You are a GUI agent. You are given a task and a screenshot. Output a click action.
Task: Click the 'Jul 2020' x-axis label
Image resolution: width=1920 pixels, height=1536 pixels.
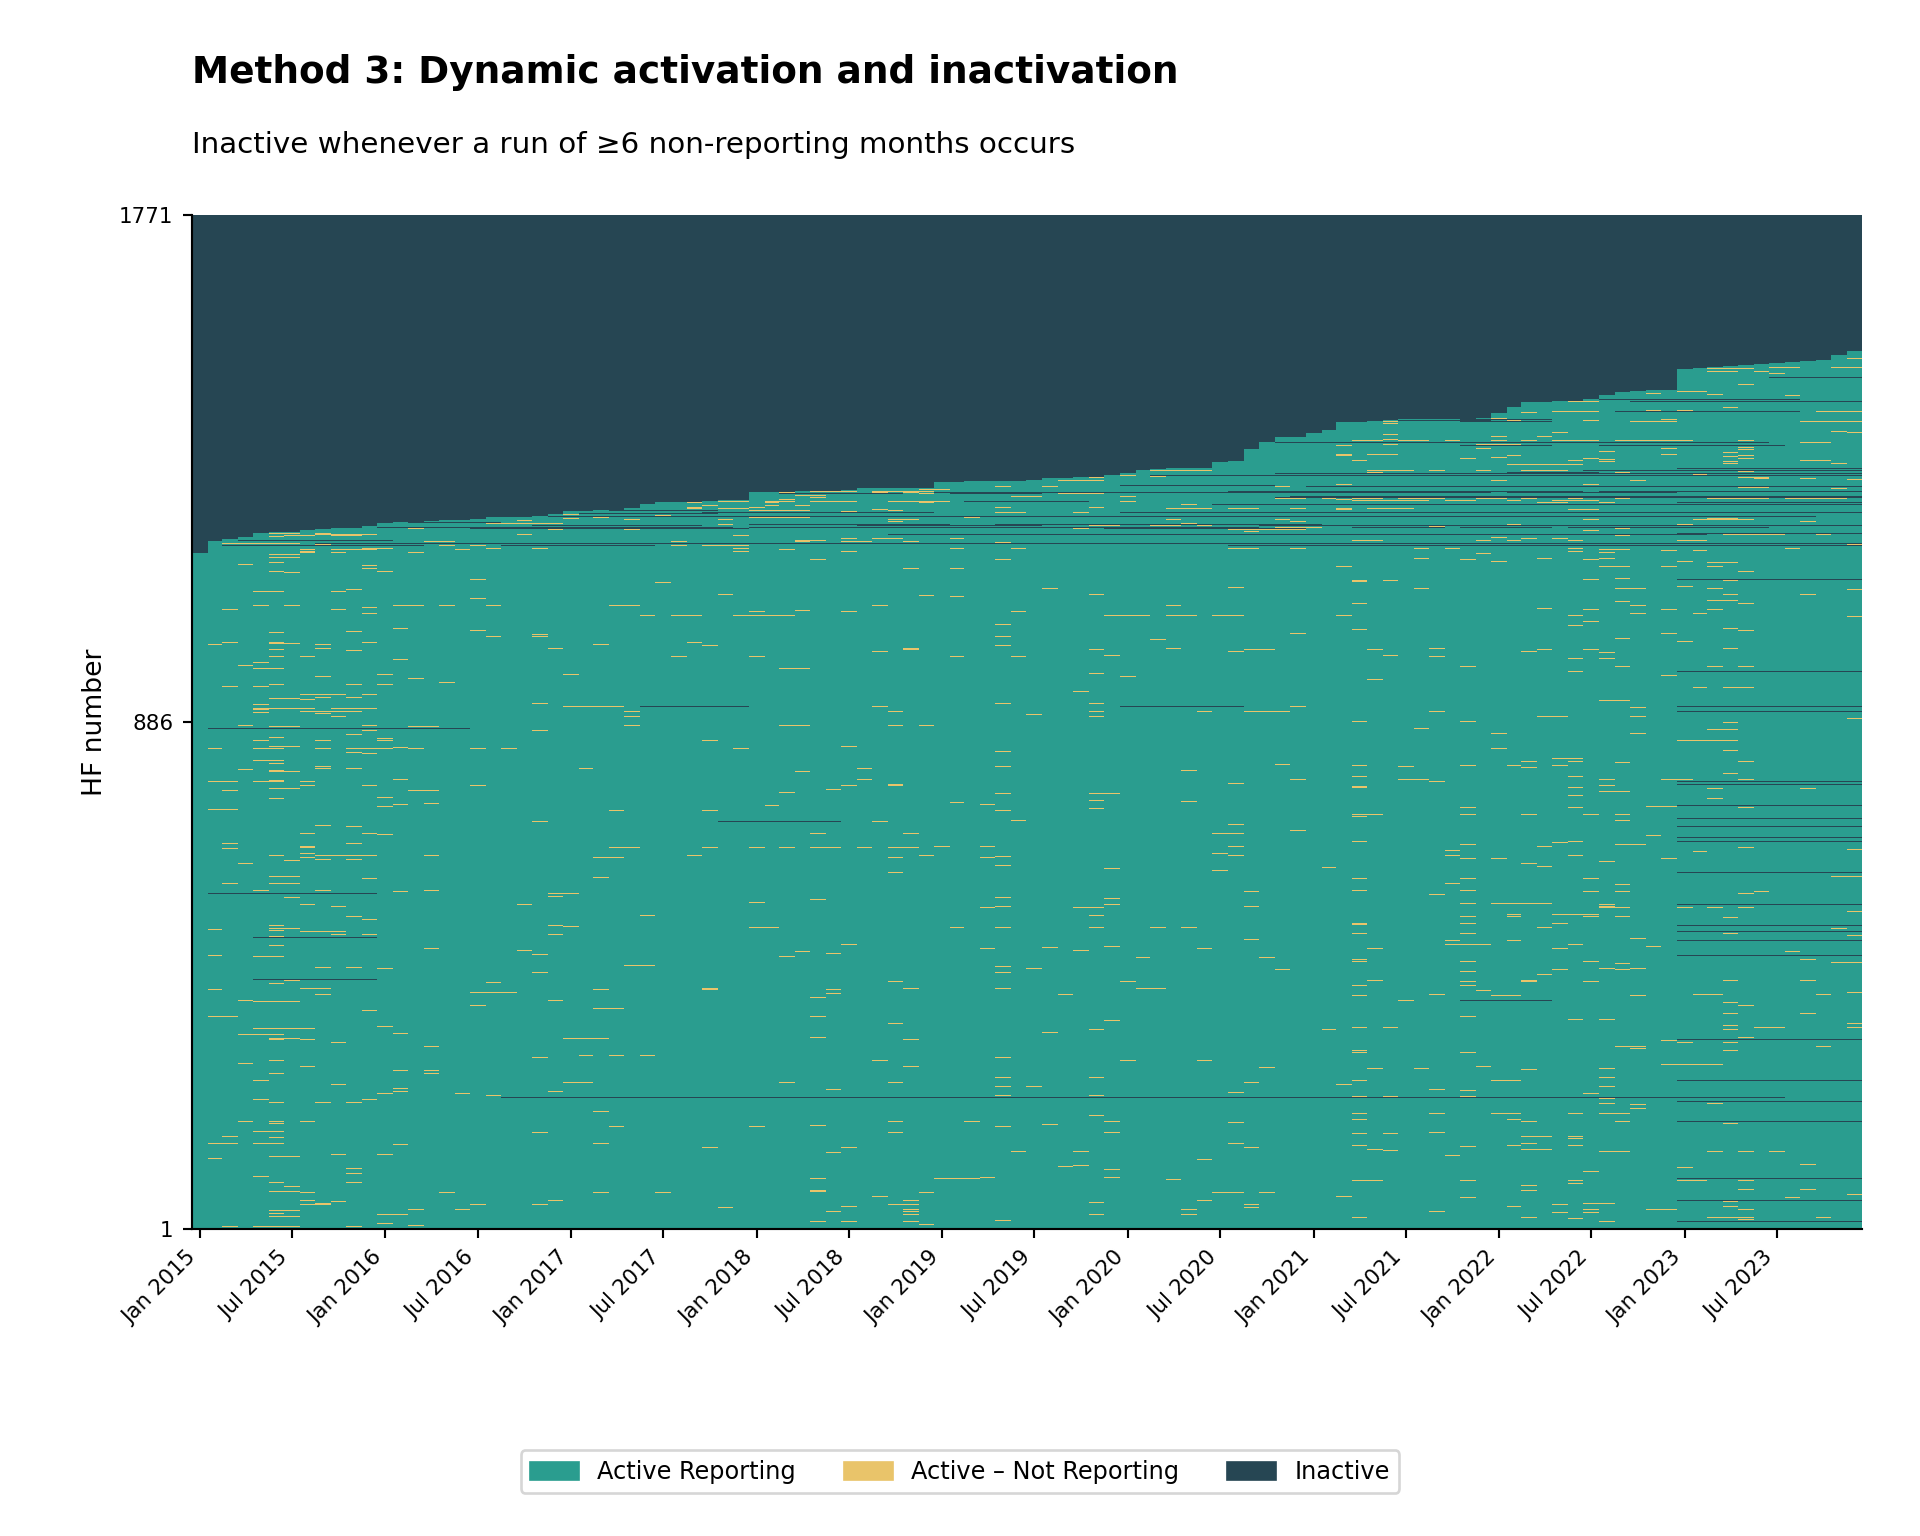[1184, 1285]
